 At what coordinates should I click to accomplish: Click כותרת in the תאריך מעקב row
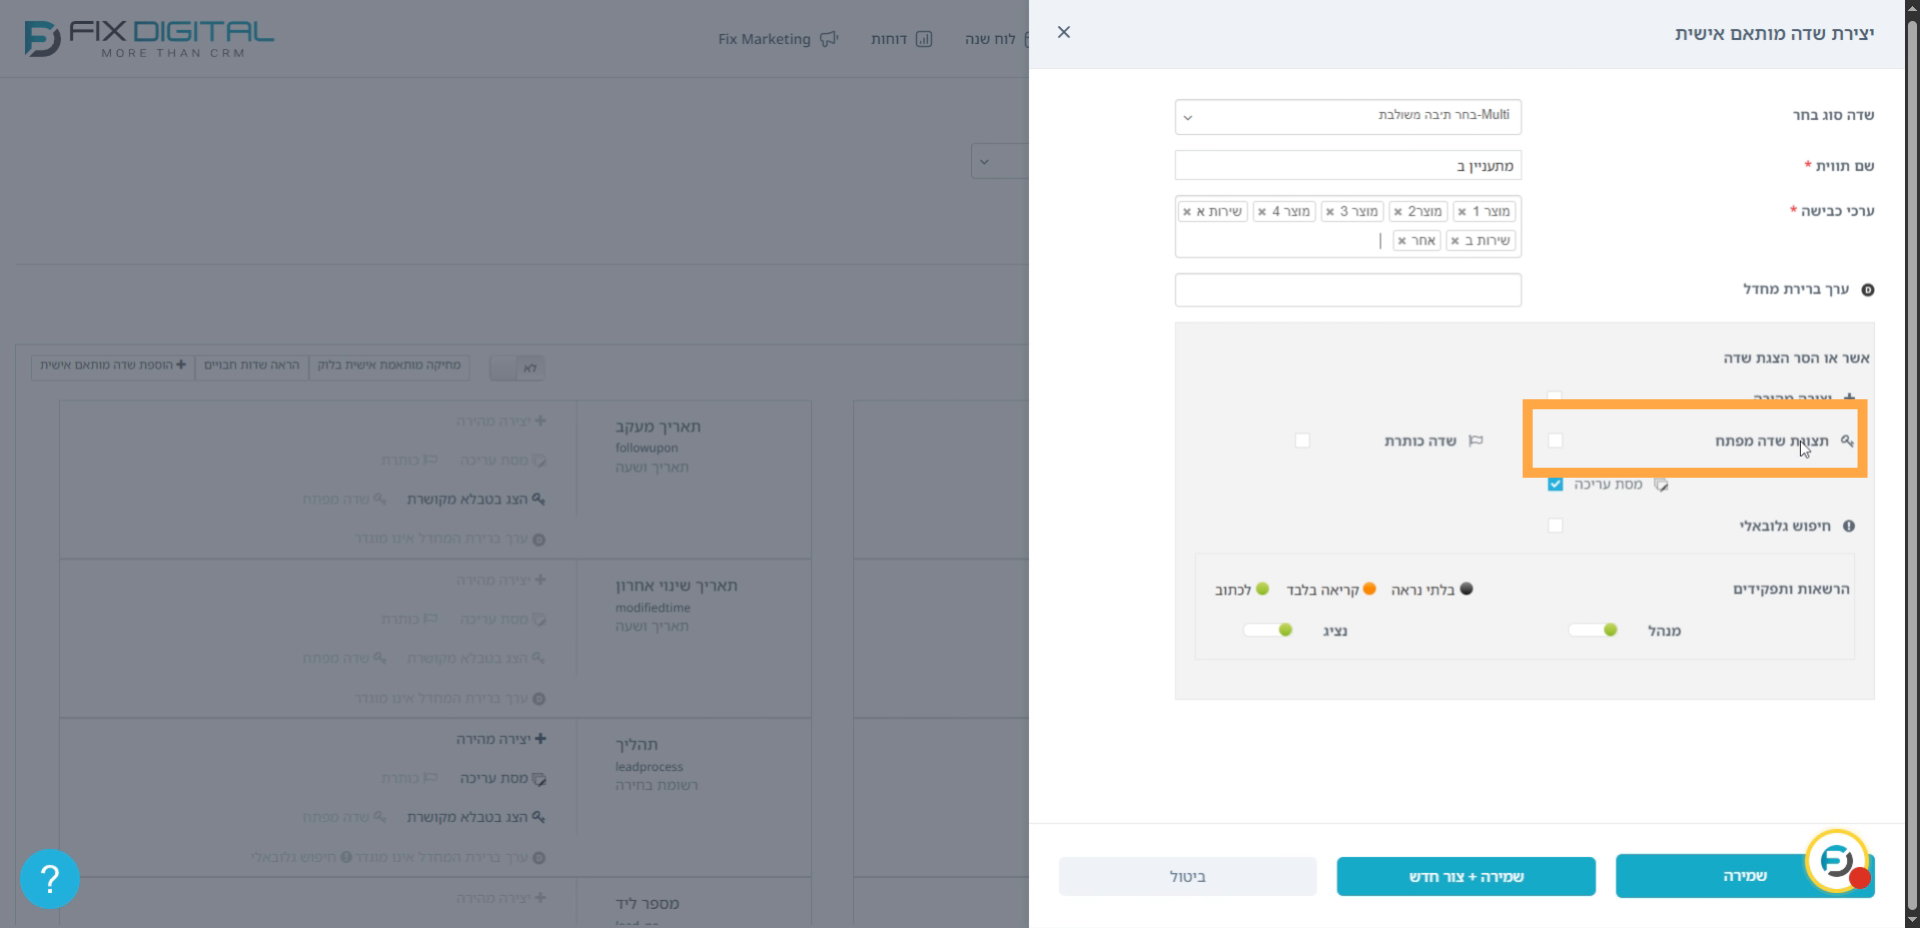click(409, 460)
